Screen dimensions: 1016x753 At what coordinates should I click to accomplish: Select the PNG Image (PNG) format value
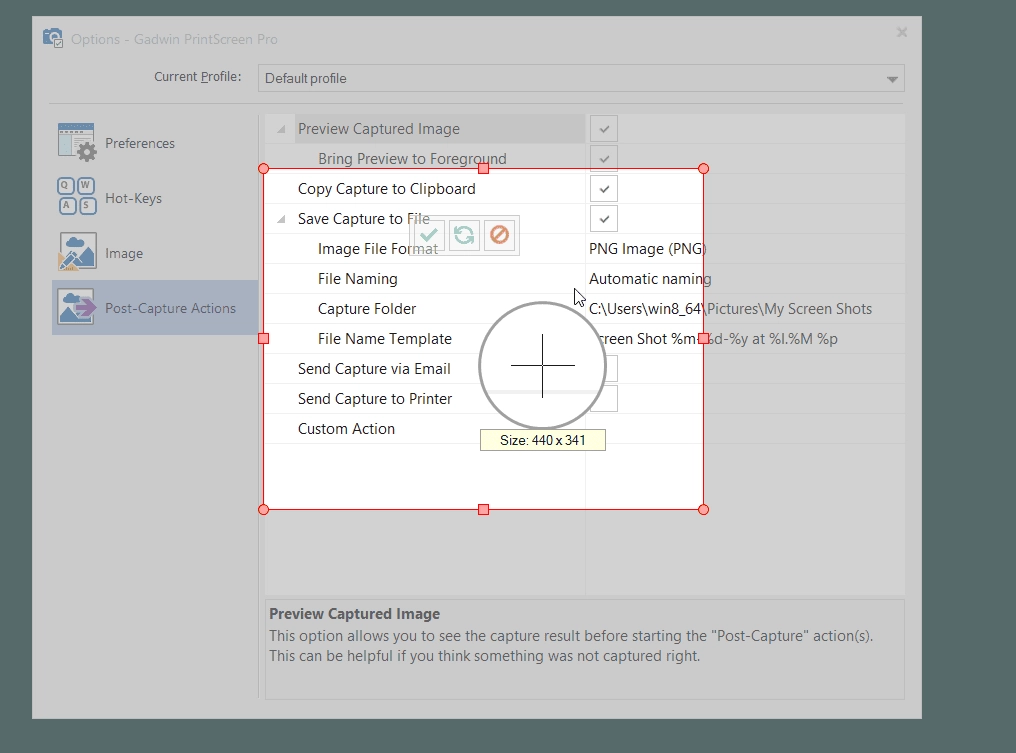647,249
